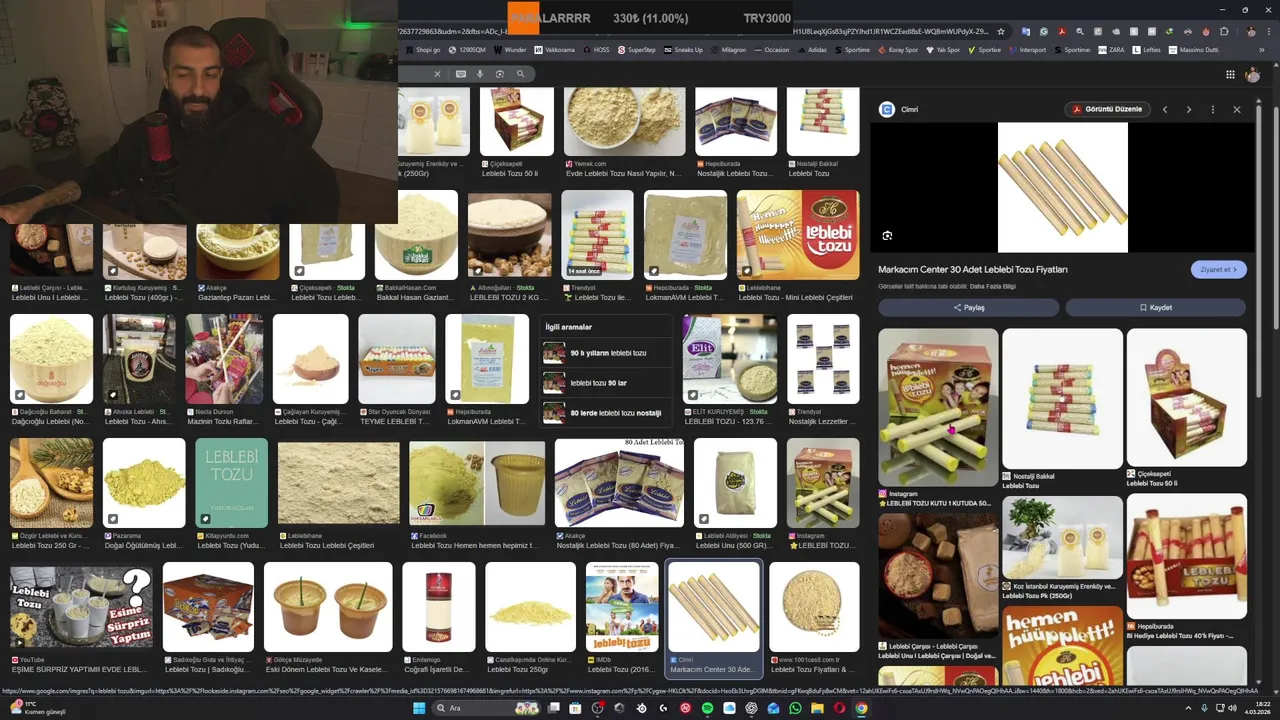Viewport: 1280px width, 720px height.
Task: Open Kitapyurdu Leblebi Tozu book cover result
Action: (x=232, y=483)
